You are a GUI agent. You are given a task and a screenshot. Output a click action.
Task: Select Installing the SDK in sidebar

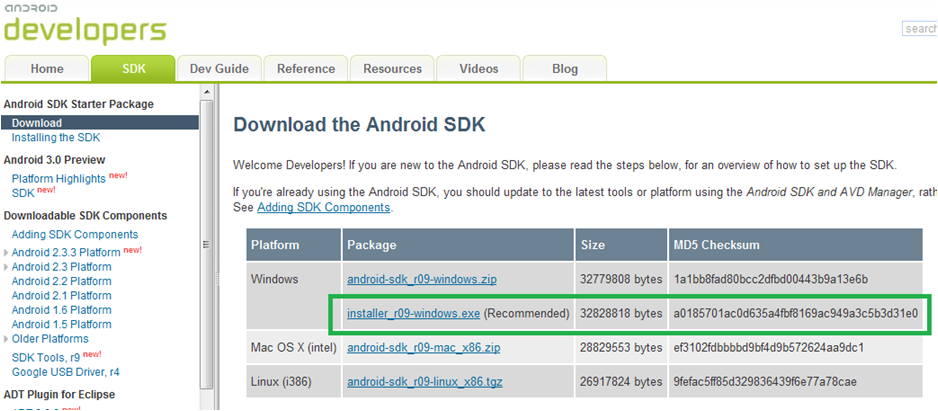56,137
